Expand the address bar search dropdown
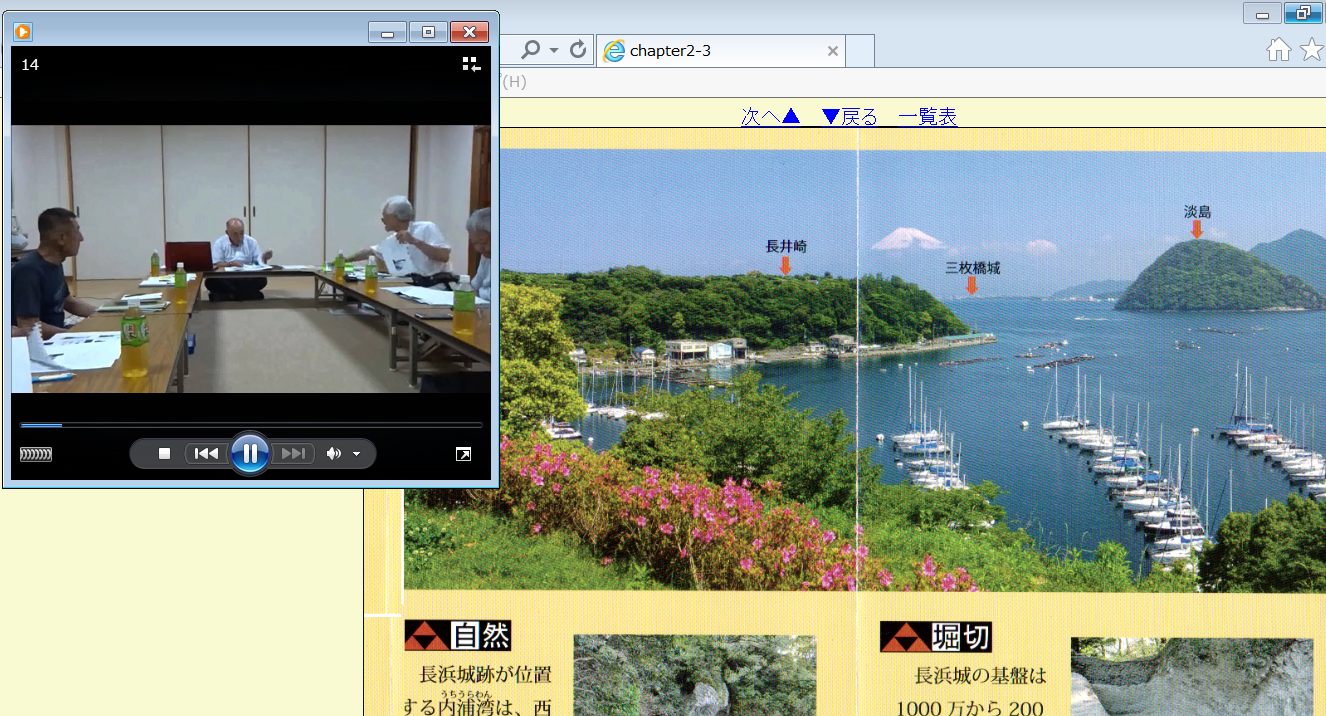 555,51
